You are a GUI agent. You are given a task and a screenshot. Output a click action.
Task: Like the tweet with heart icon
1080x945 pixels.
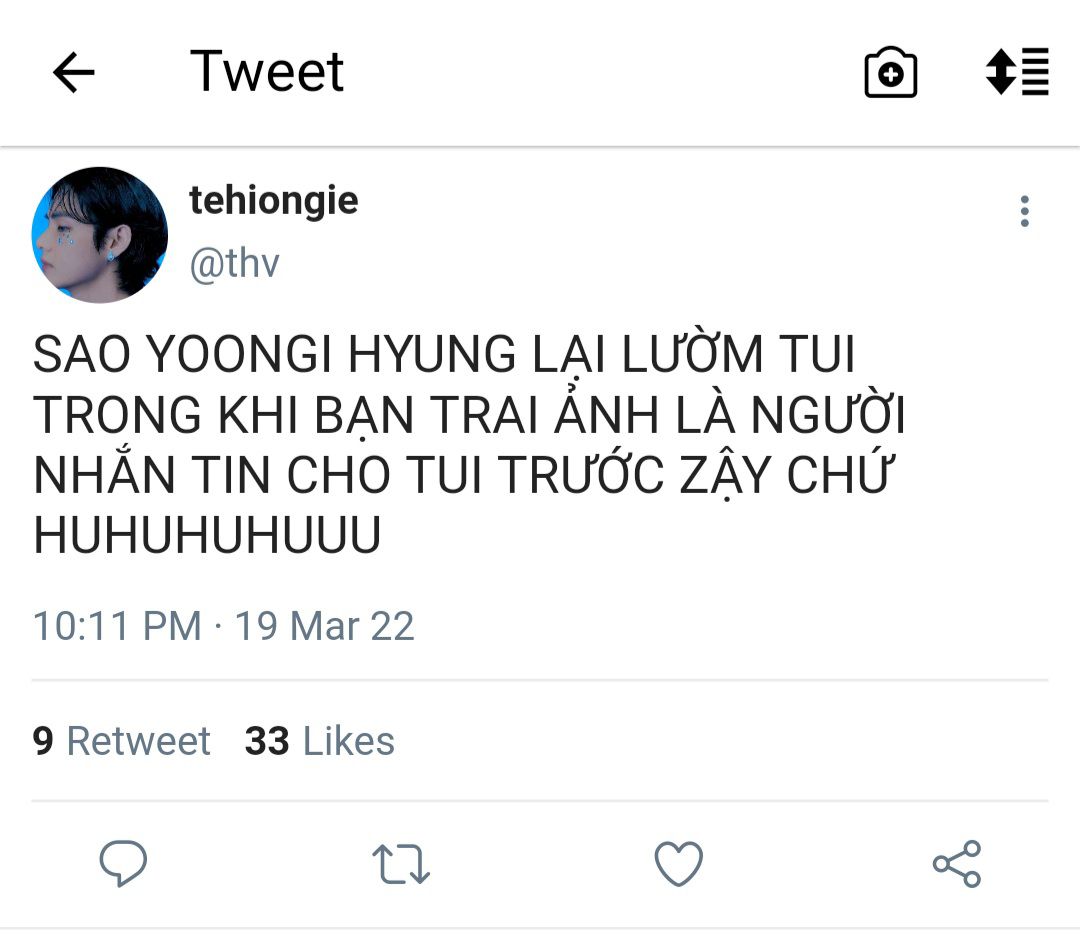coord(678,863)
